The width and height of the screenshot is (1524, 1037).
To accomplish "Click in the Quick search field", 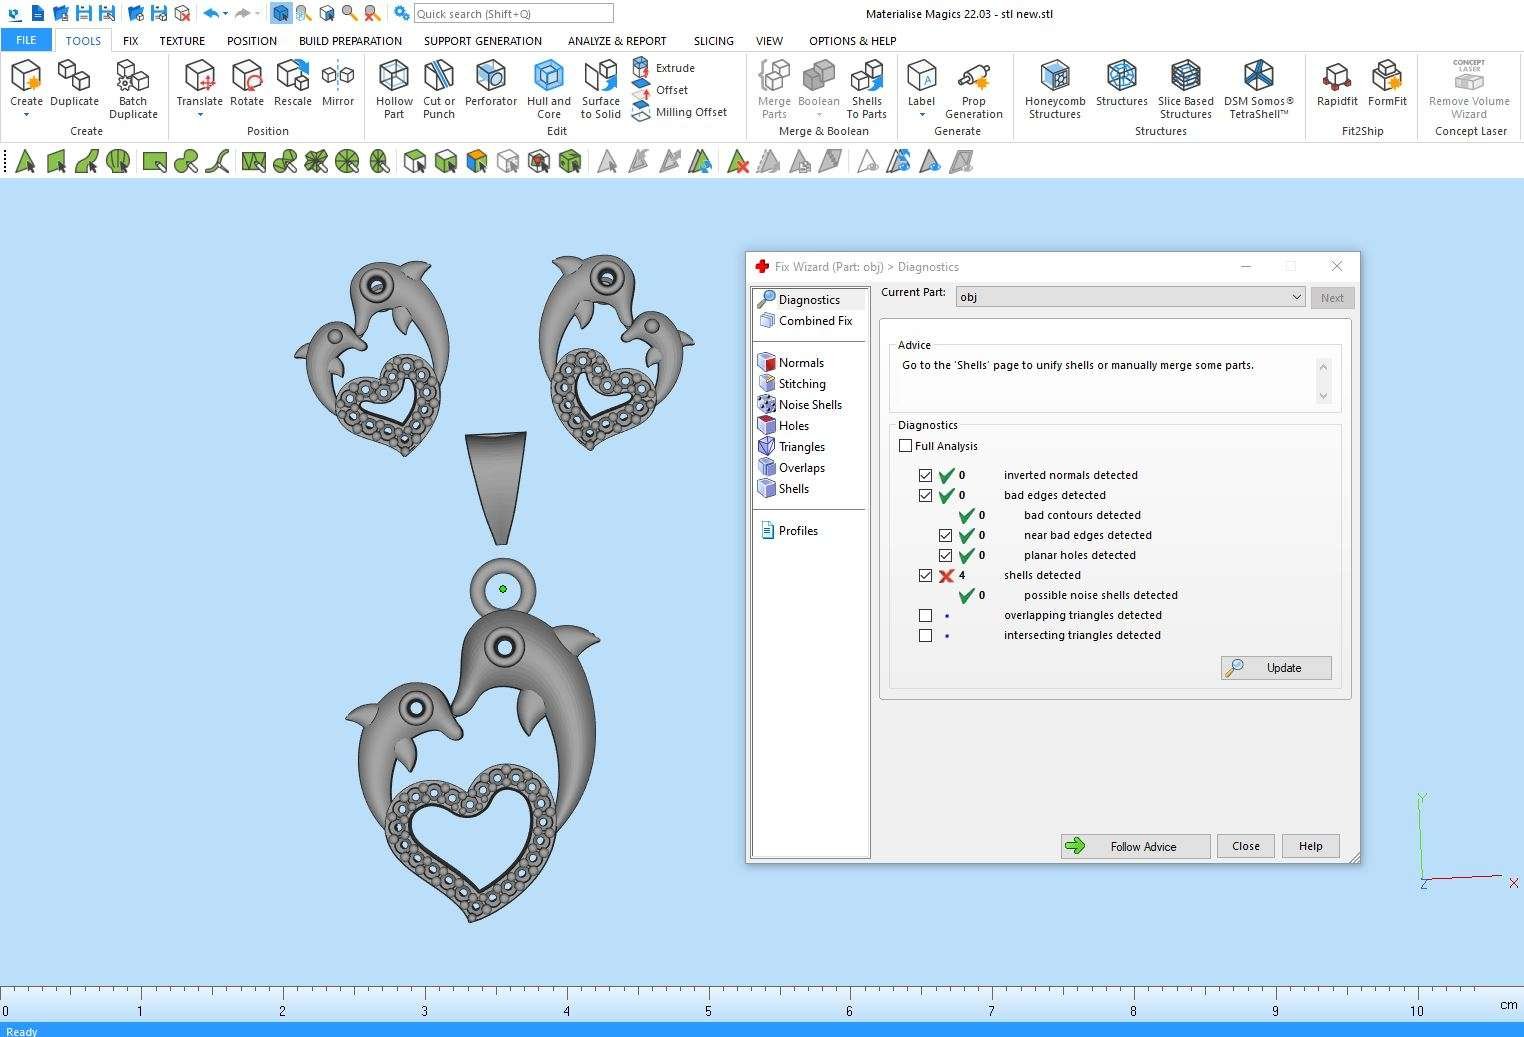I will [x=512, y=14].
